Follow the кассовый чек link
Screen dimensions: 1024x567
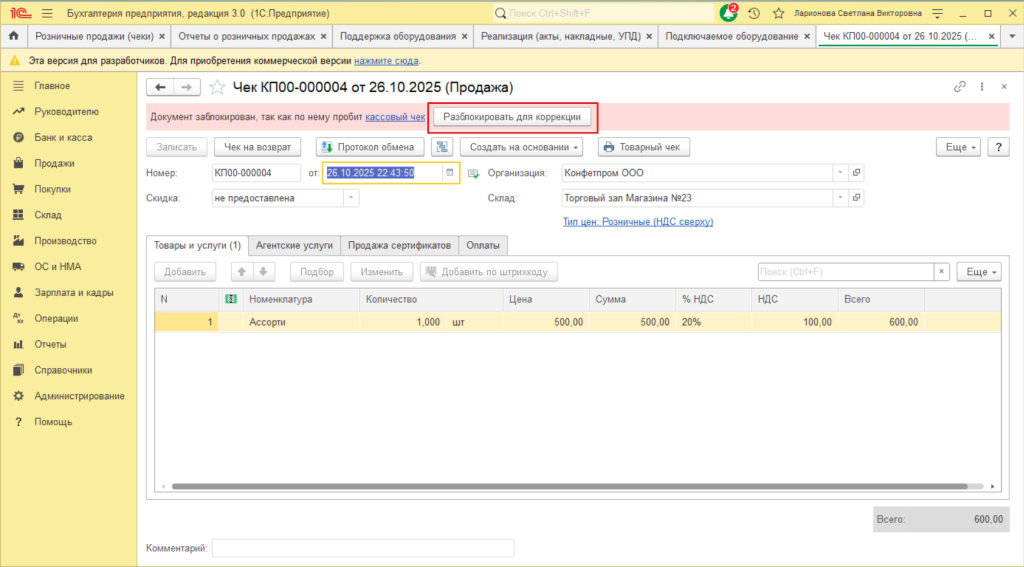point(395,117)
